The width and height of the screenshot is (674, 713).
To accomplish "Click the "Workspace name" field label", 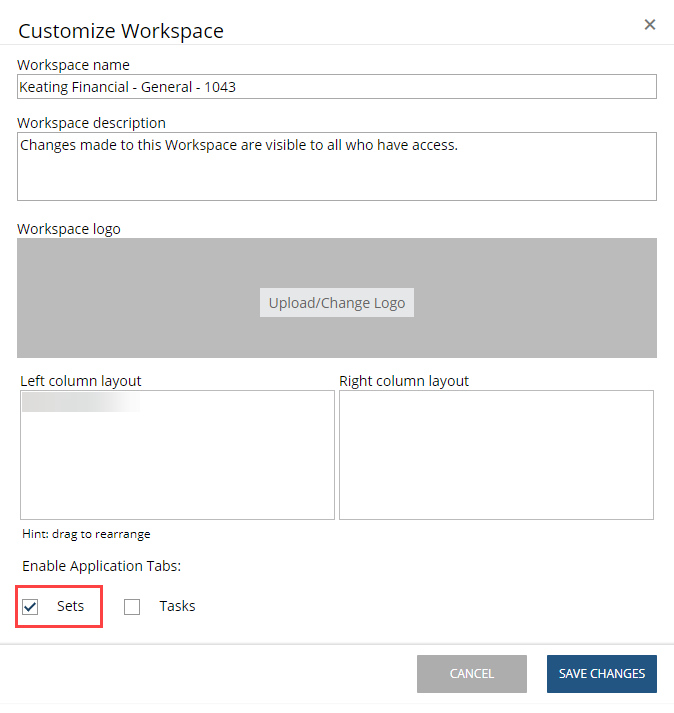I will [73, 65].
